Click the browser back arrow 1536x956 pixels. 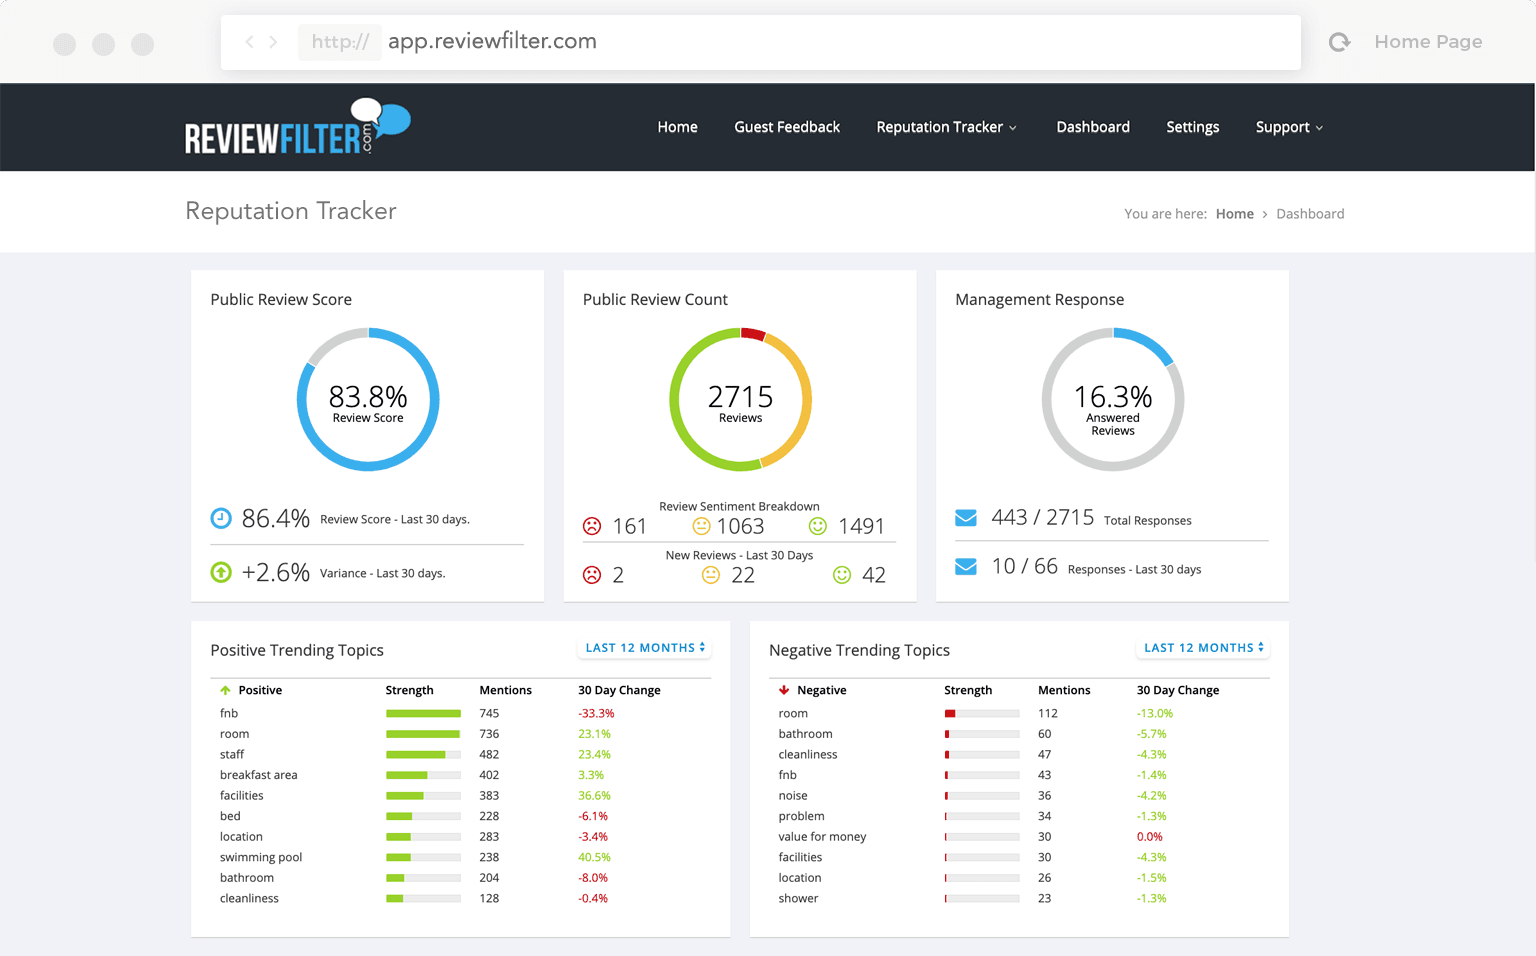(250, 42)
